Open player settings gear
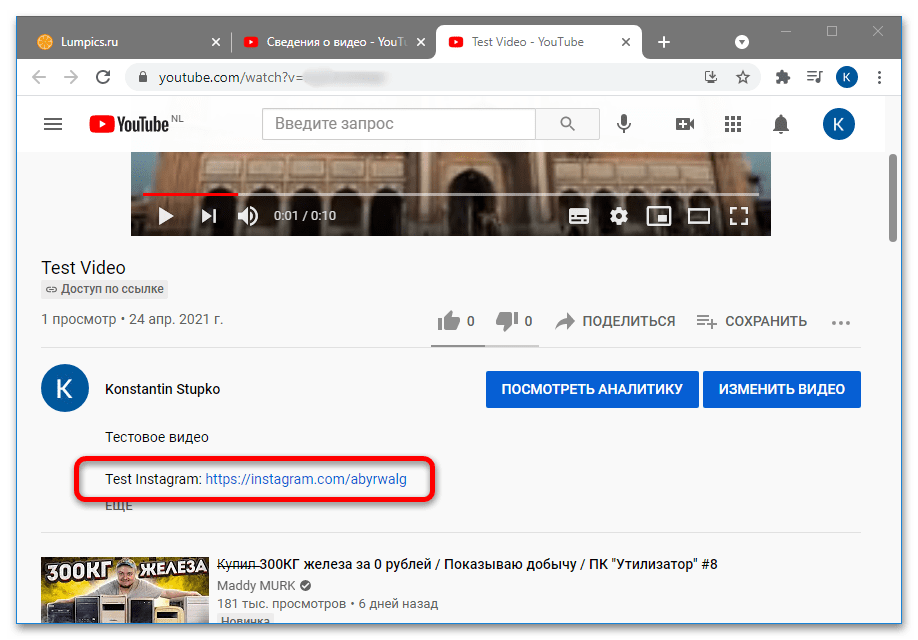 (x=619, y=216)
